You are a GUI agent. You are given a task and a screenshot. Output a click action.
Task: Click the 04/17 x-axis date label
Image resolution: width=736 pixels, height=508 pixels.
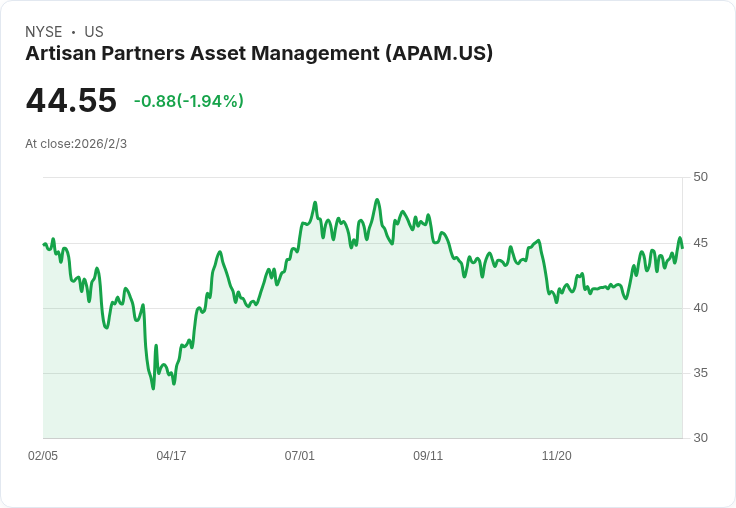(171, 456)
